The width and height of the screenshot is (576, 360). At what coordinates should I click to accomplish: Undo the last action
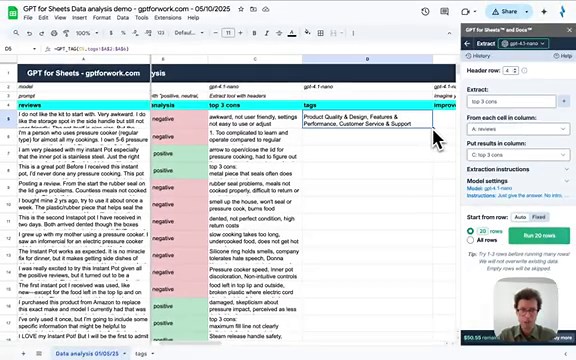tap(29, 33)
